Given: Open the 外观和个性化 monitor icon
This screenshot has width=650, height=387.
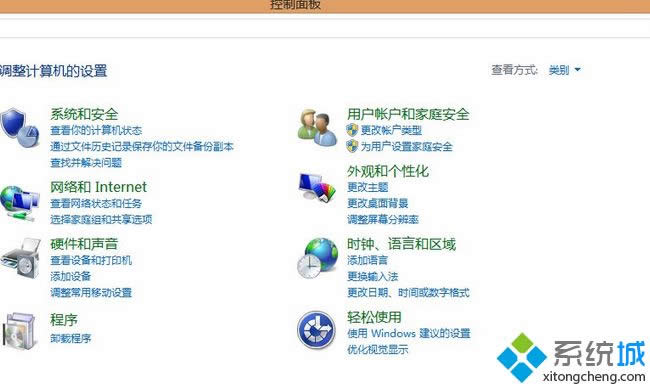Looking at the screenshot, I should pyautogui.click(x=317, y=188).
